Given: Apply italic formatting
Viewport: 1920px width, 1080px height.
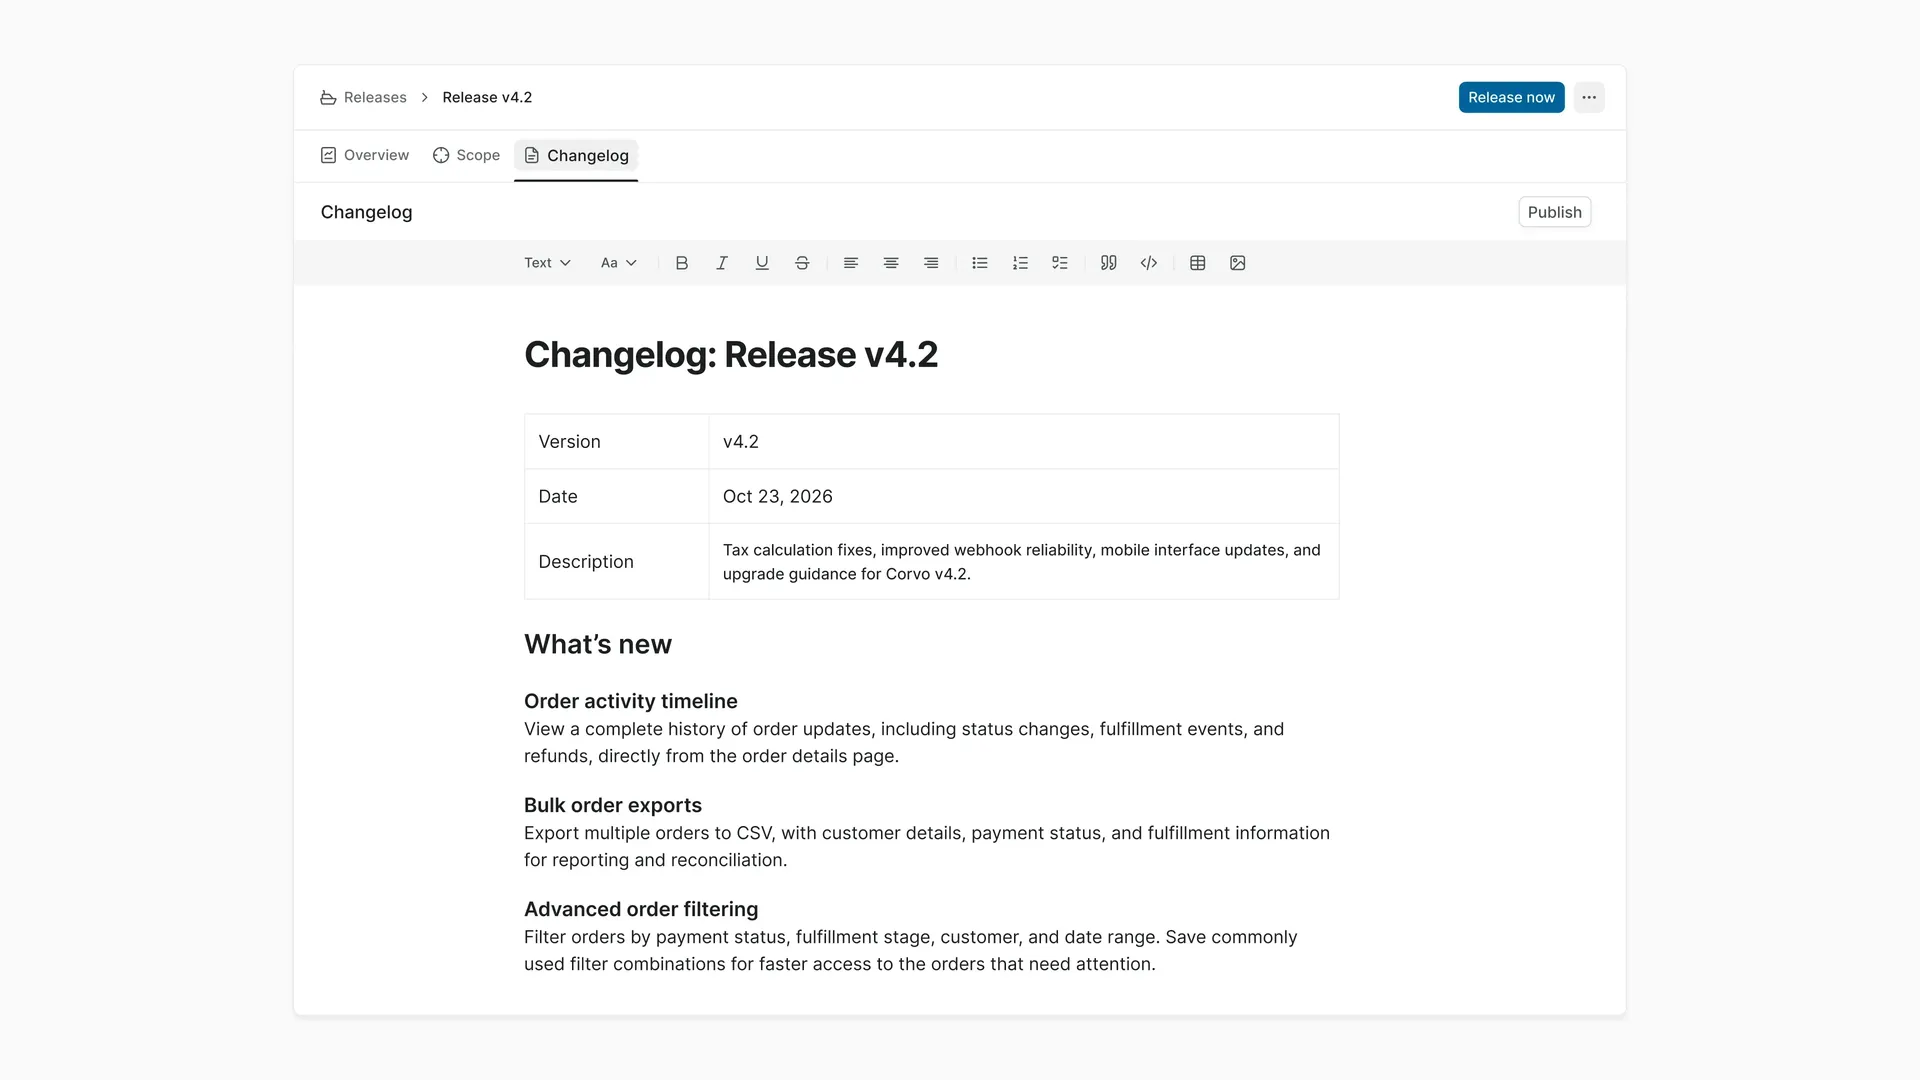Looking at the screenshot, I should point(722,263).
